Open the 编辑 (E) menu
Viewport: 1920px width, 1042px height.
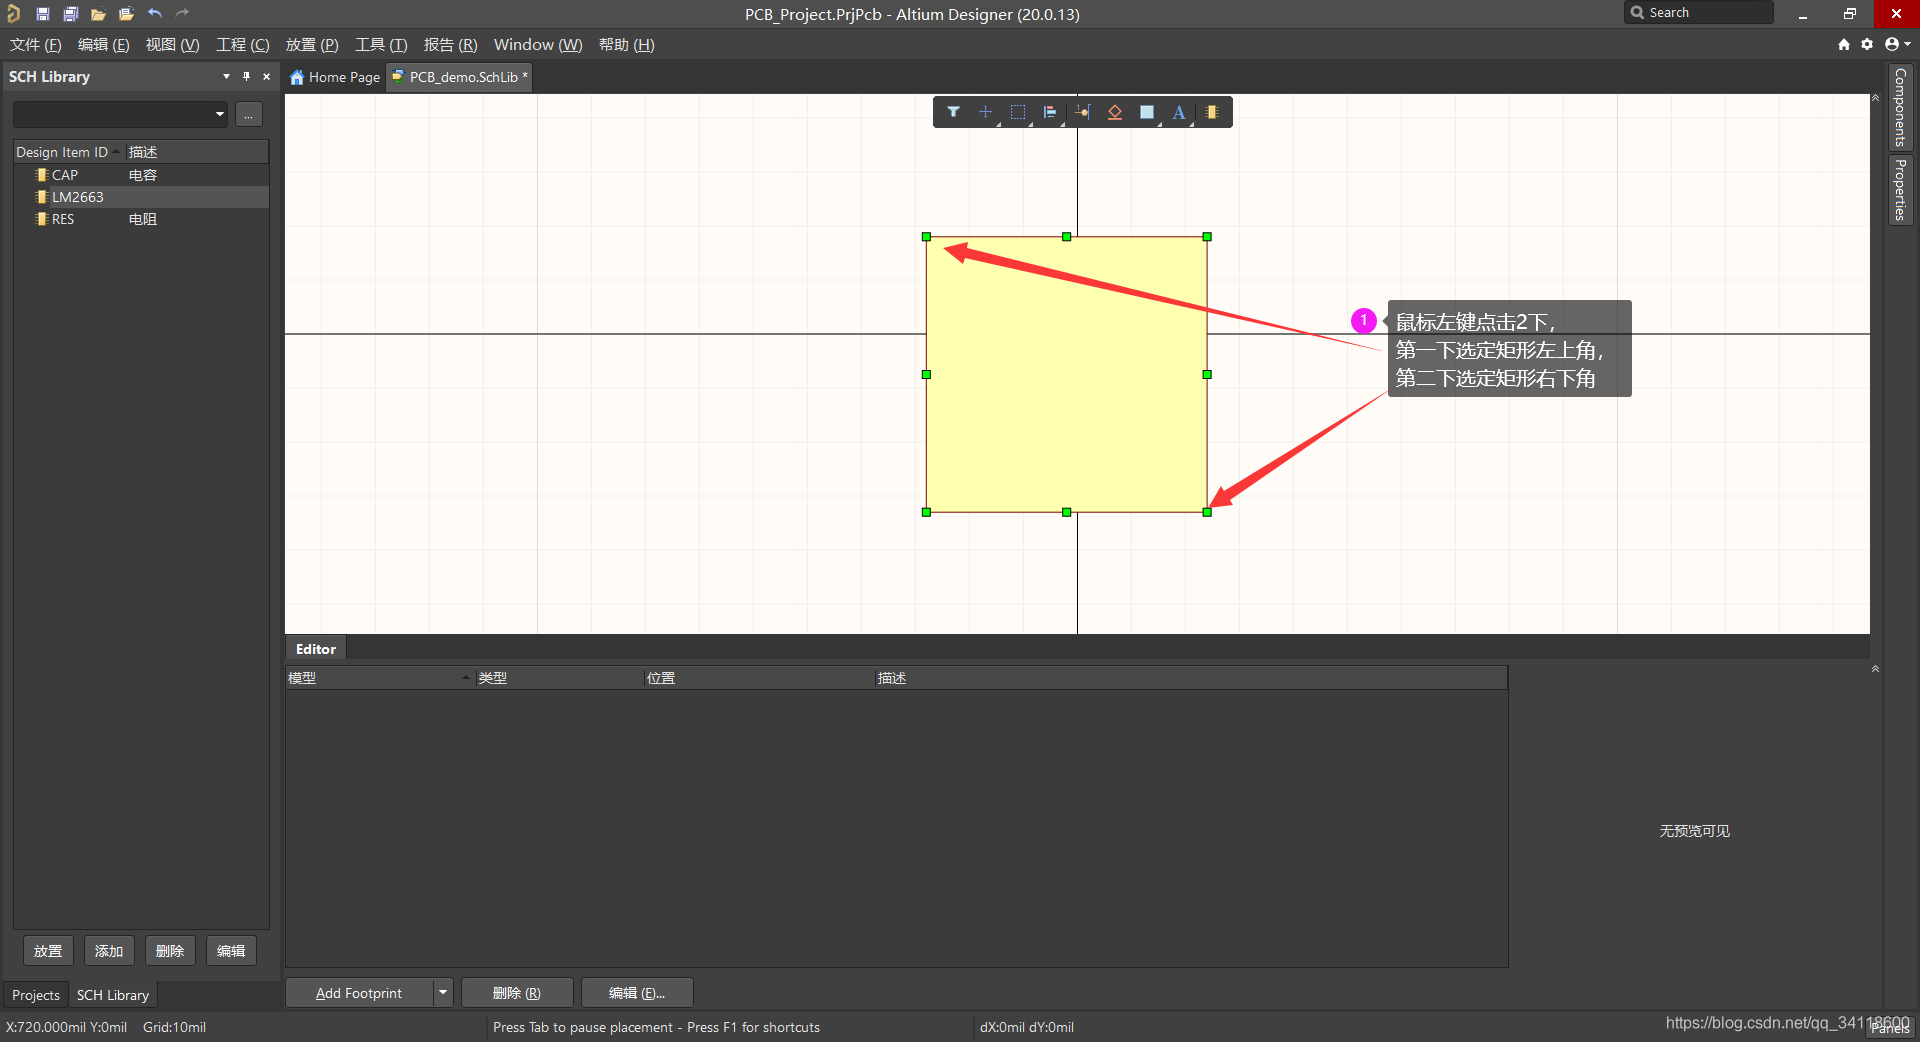[x=103, y=45]
